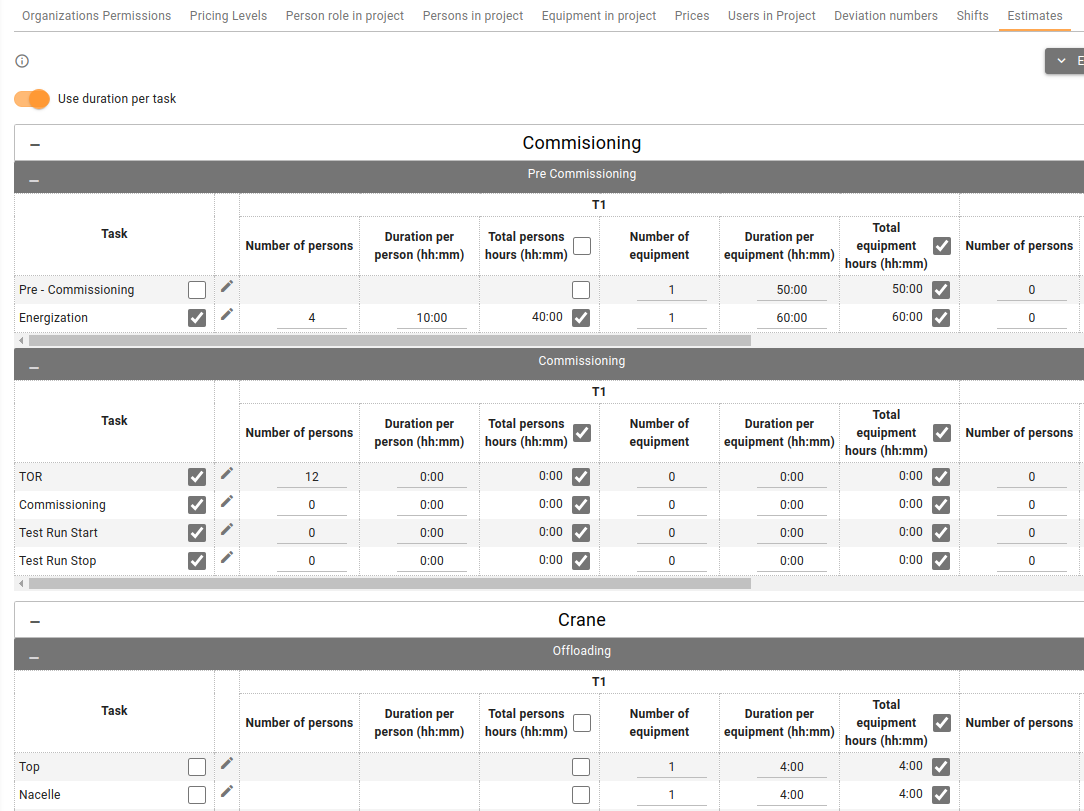Click the Number of persons field for TOR

tap(312, 477)
